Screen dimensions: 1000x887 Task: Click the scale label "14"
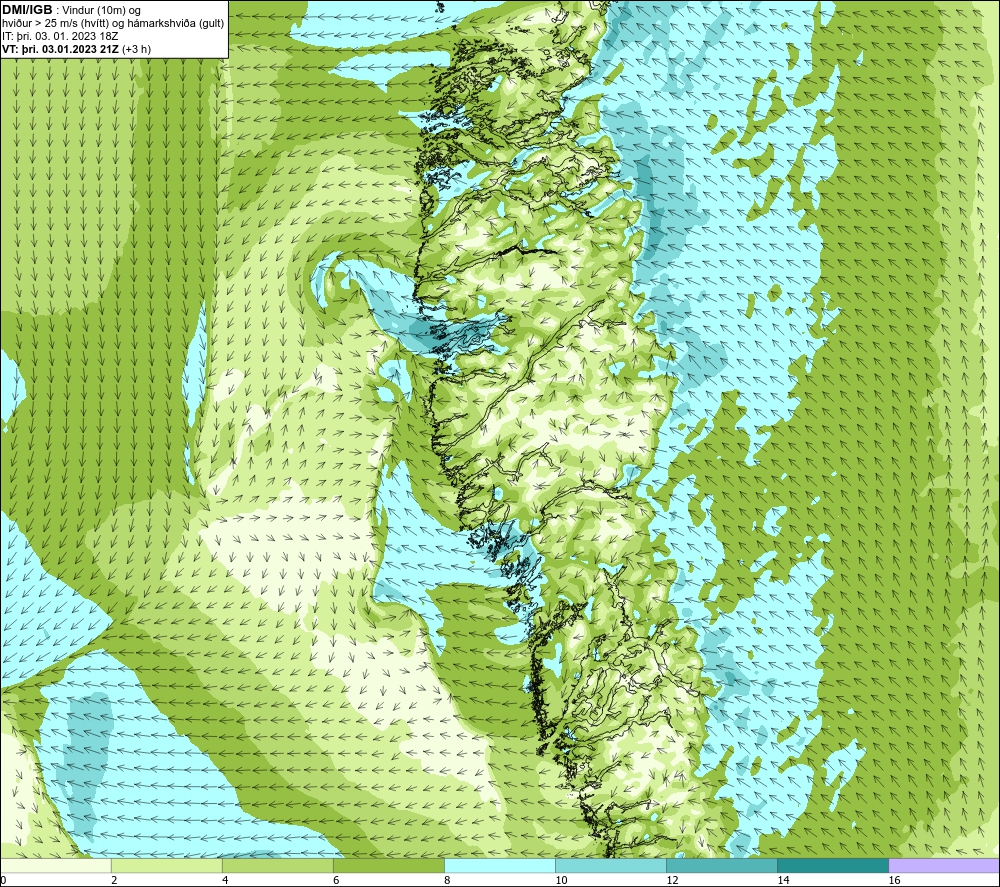click(783, 880)
